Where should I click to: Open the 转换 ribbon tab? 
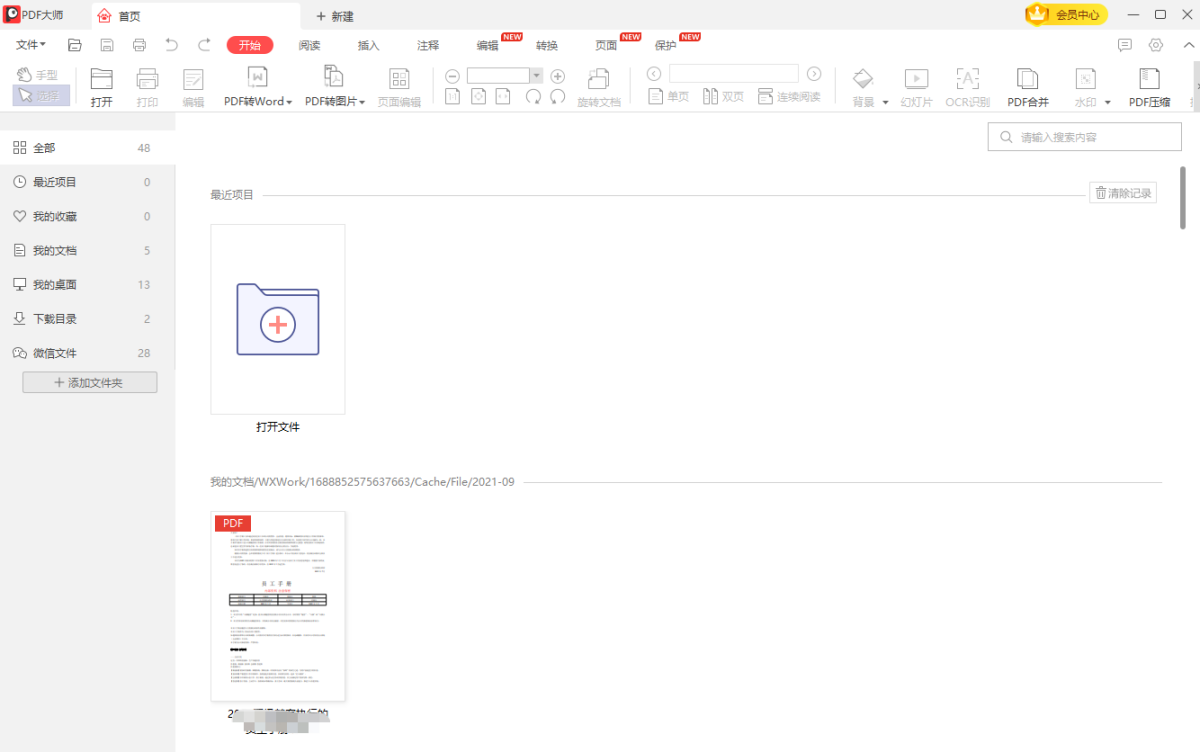pos(547,45)
